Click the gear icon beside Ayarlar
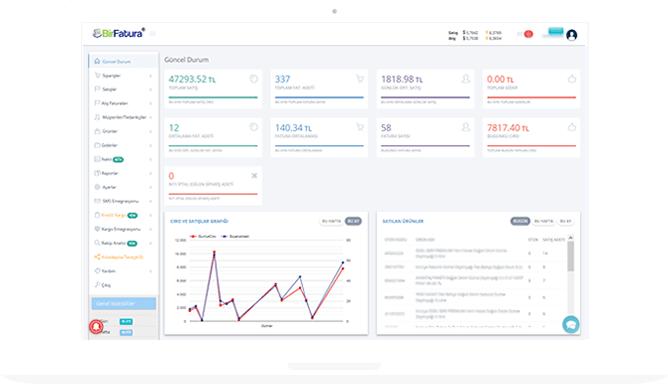Image resolution: width=668 pixels, height=384 pixels. [x=97, y=187]
